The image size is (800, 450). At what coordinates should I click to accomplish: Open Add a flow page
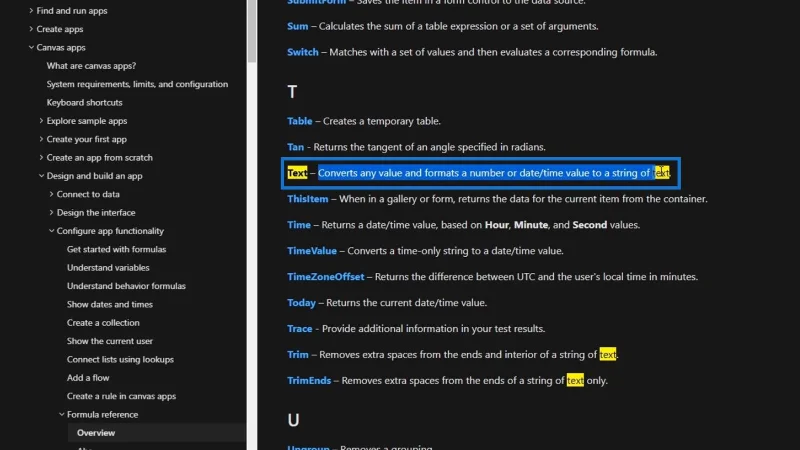(x=88, y=378)
